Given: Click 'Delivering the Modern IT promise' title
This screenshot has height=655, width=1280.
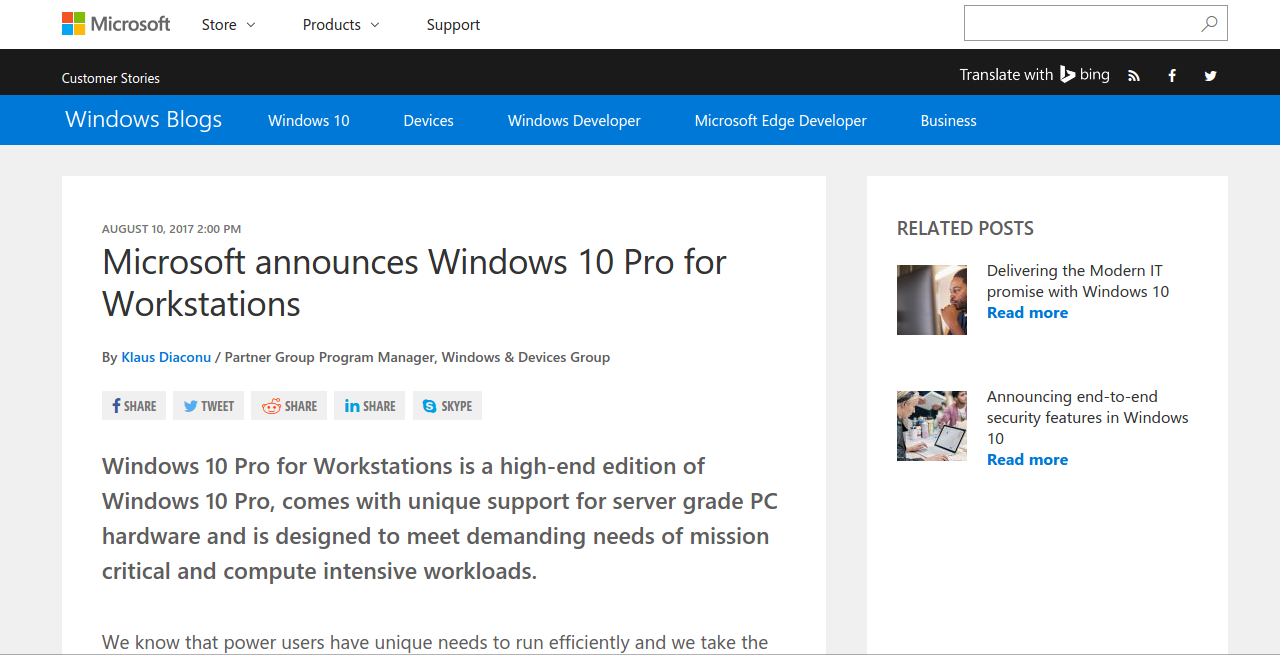Looking at the screenshot, I should click(1078, 281).
